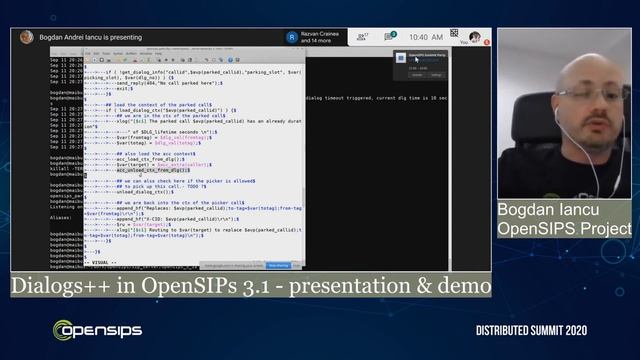Open the File menu in gvim
Screen dimensions: 640x360
(87, 53)
